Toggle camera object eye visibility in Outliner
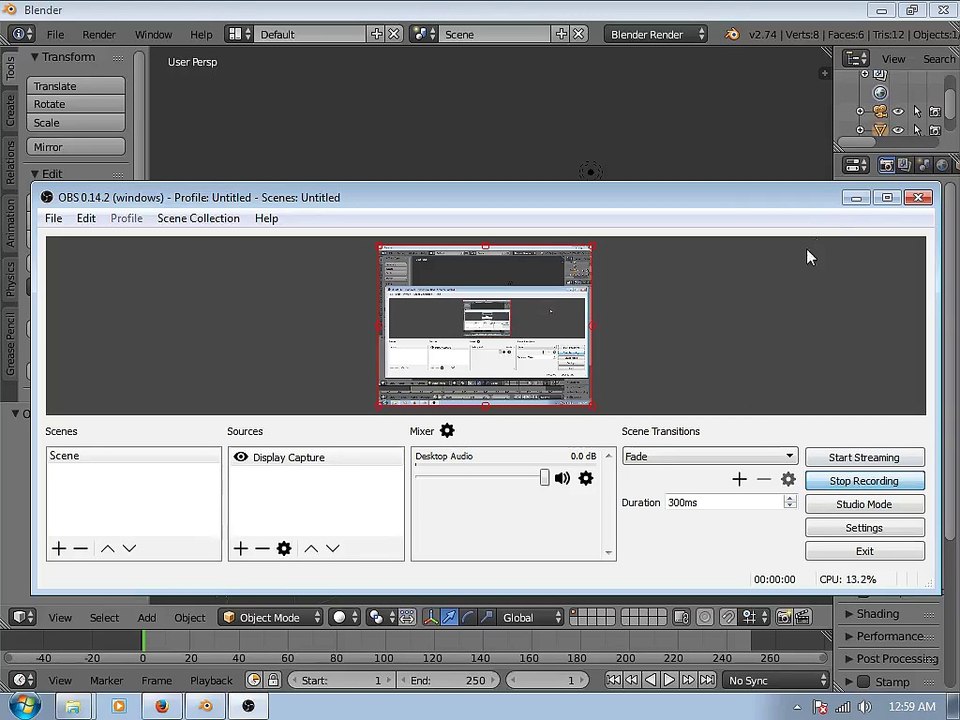 pos(898,112)
